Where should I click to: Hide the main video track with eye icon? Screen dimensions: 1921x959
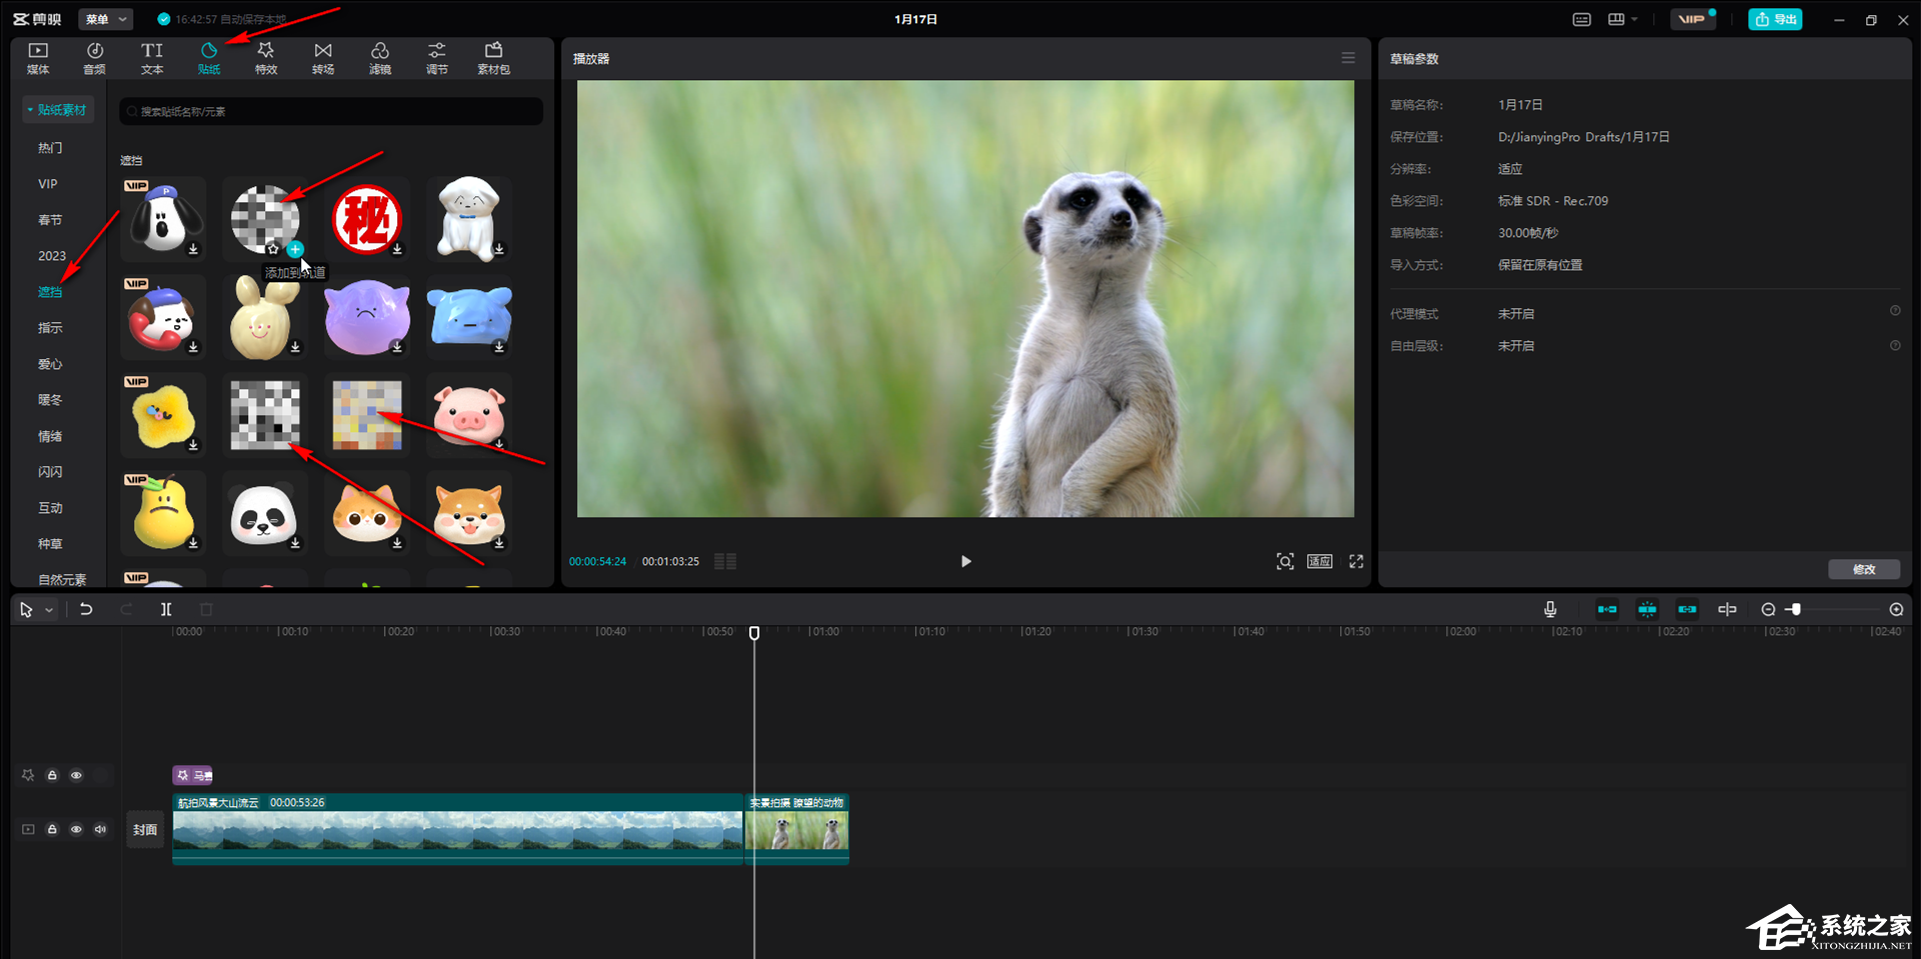(x=76, y=829)
